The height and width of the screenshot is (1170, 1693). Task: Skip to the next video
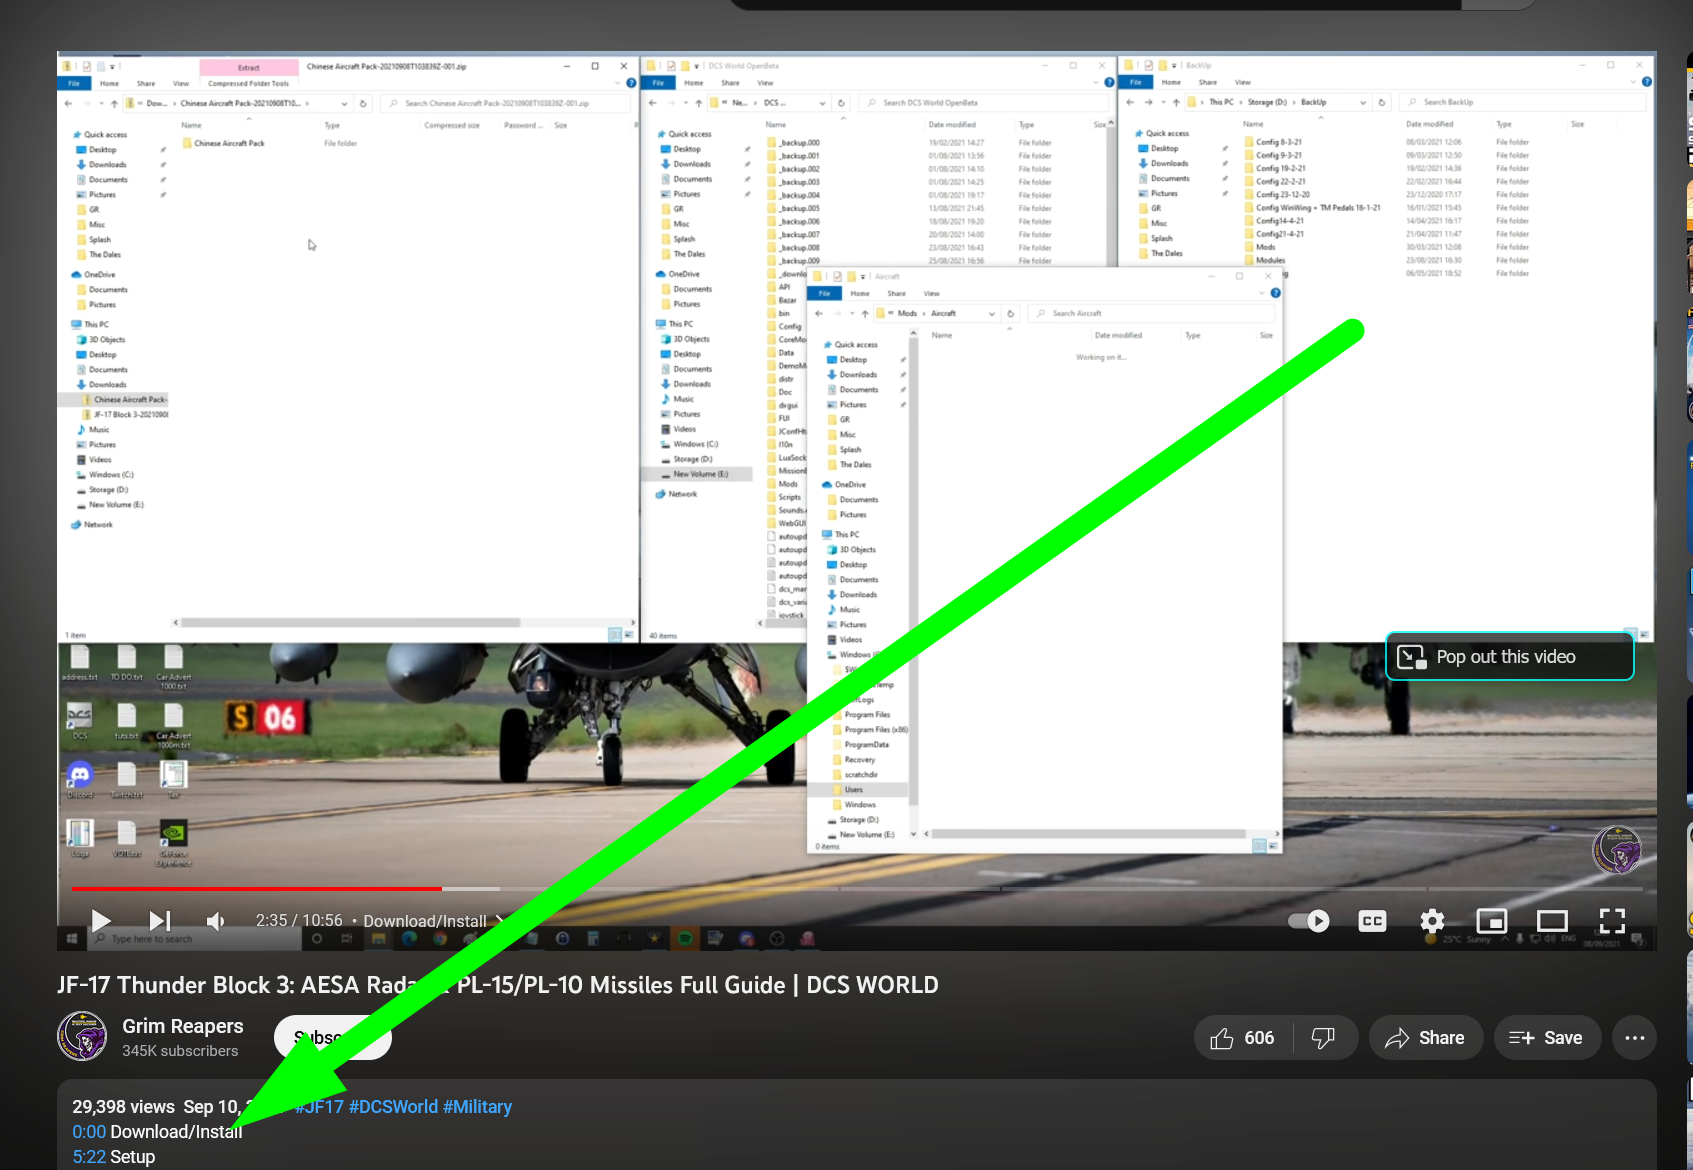[x=160, y=920]
